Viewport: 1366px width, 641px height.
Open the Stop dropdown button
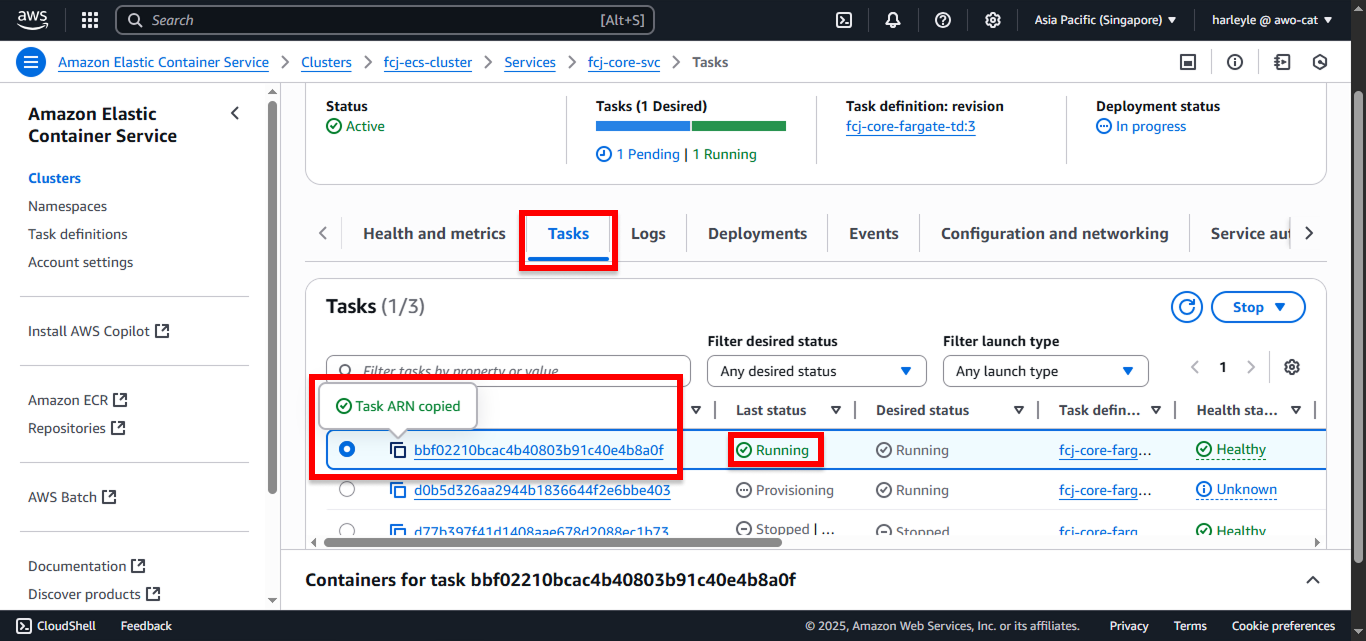pyautogui.click(x=1258, y=307)
